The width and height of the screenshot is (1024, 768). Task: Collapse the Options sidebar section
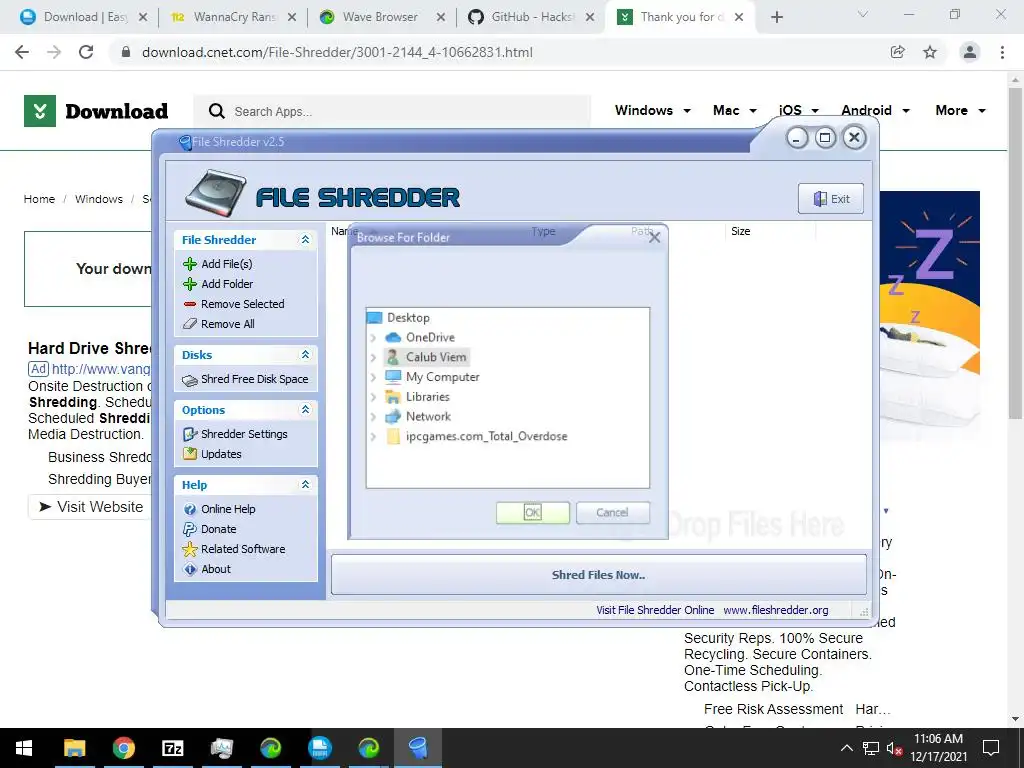(x=305, y=409)
